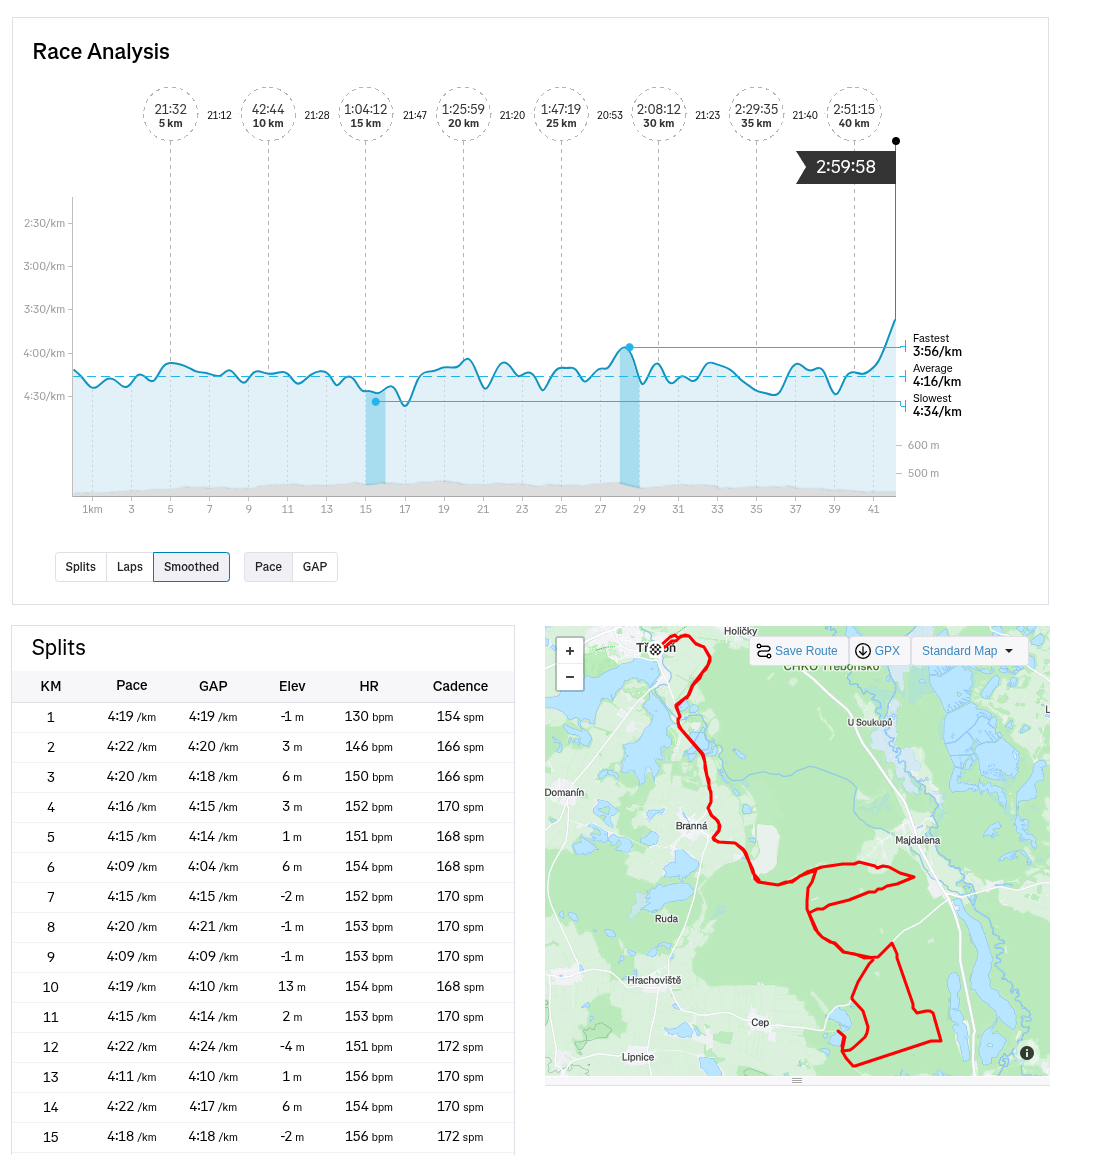Viewport: 1120px width, 1155px height.
Task: Select the Smoothed chart view
Action: tap(191, 567)
